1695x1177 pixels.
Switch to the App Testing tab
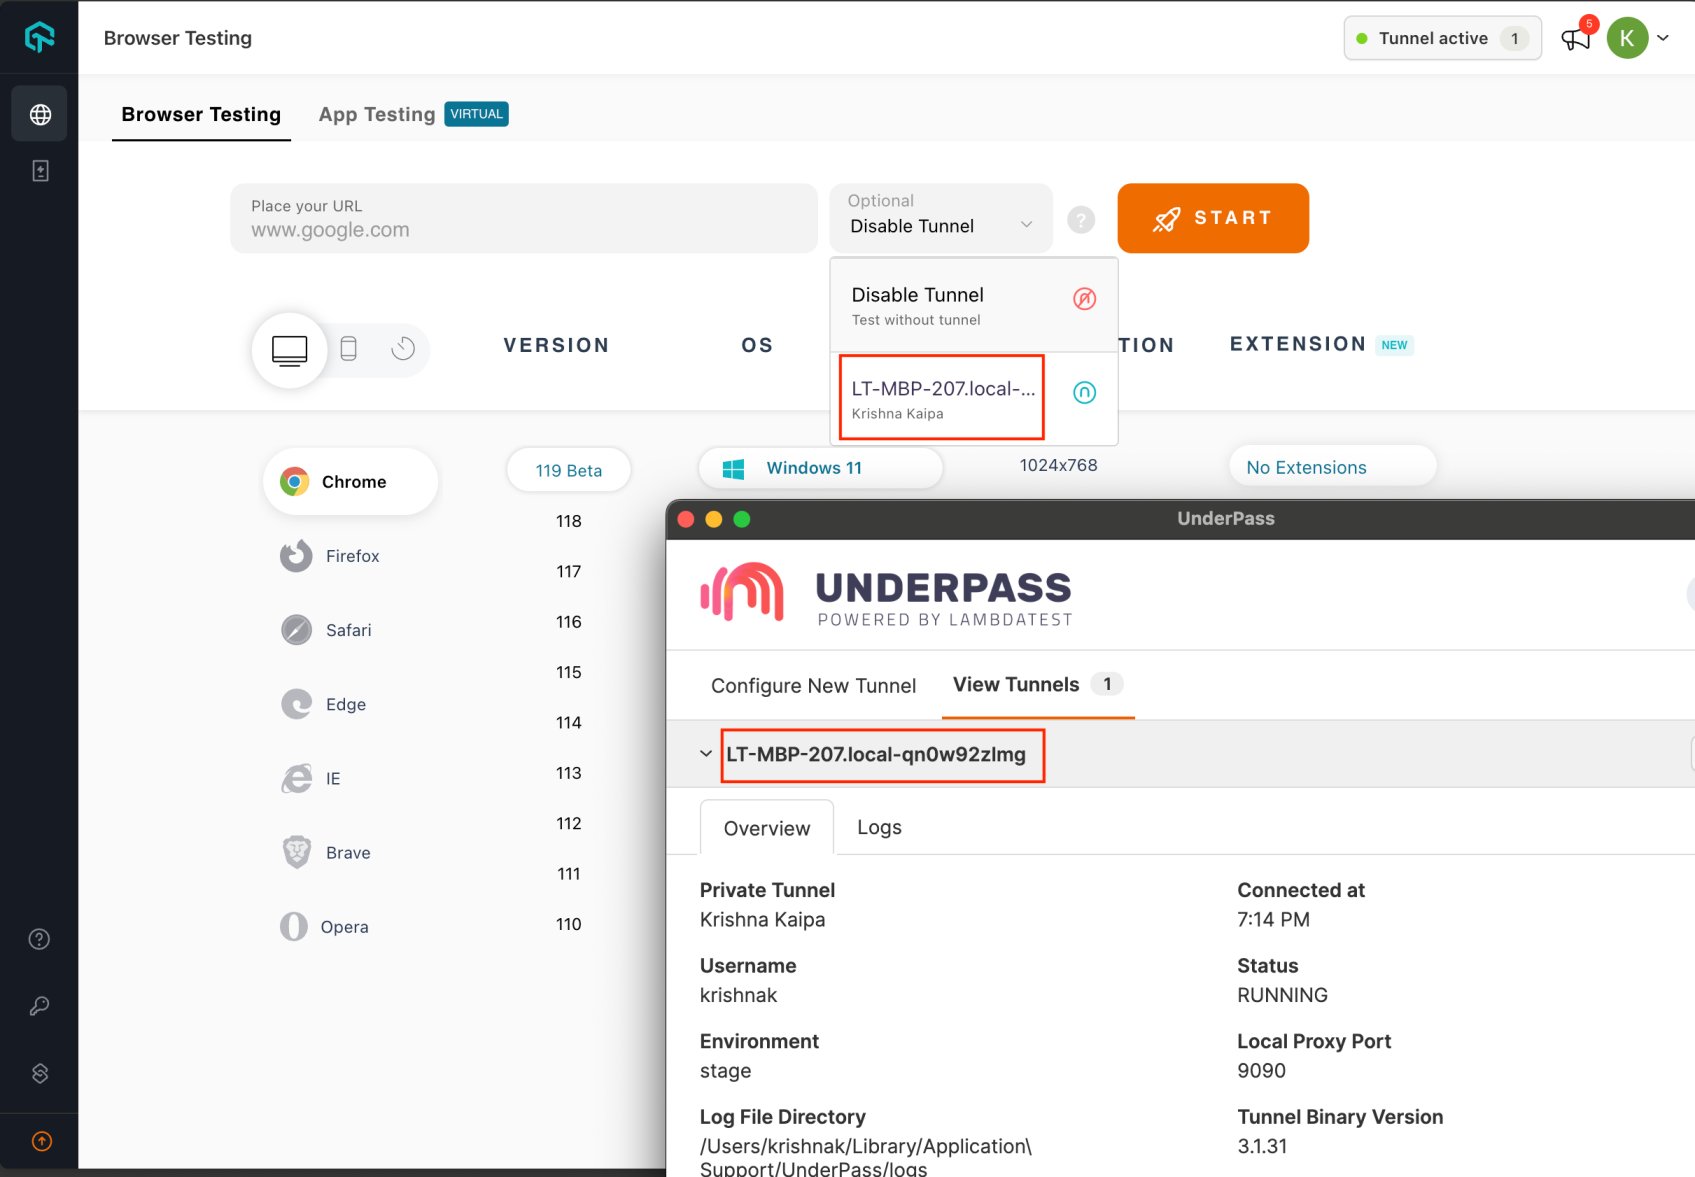coord(378,115)
